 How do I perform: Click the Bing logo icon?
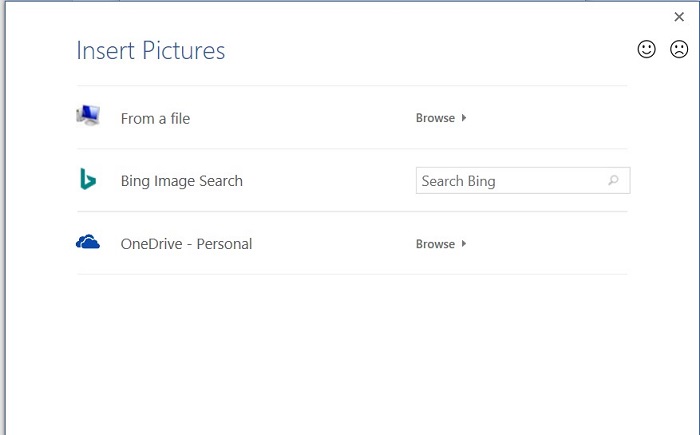tap(88, 180)
